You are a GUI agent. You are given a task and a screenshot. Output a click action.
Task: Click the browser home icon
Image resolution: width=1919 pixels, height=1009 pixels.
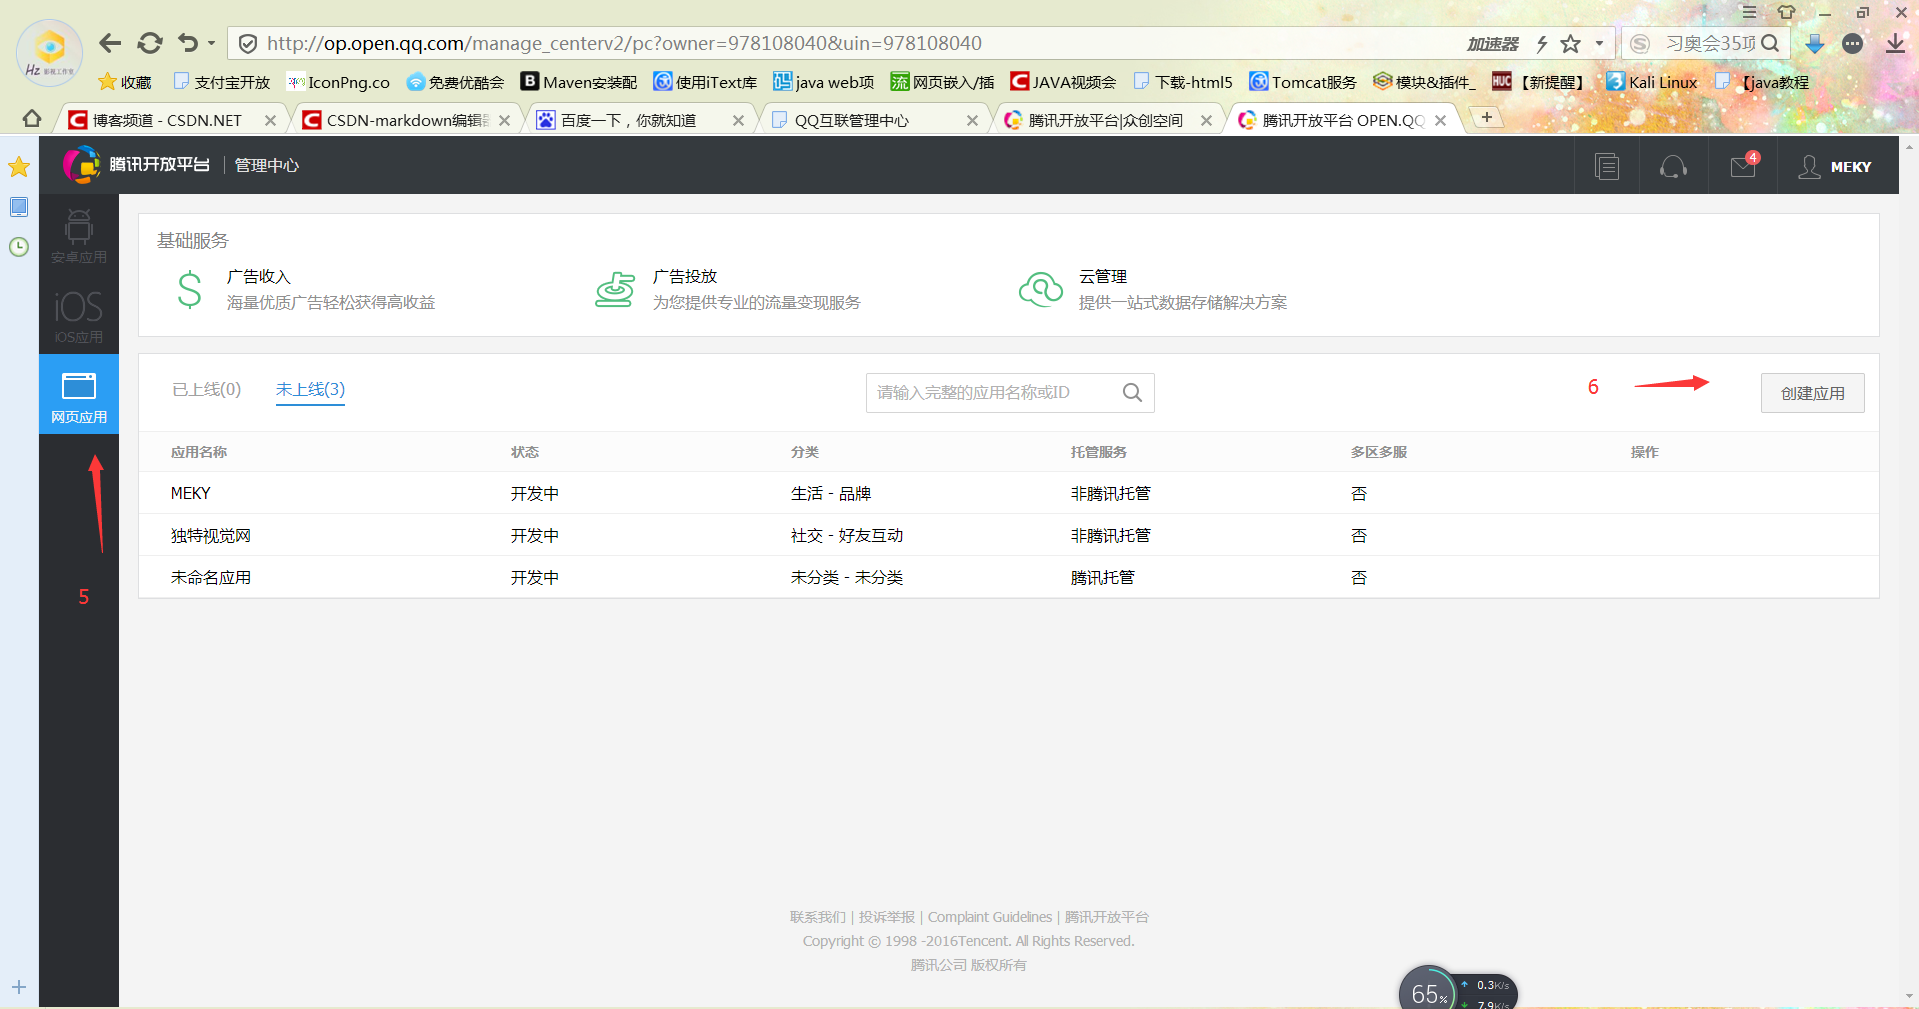point(32,119)
